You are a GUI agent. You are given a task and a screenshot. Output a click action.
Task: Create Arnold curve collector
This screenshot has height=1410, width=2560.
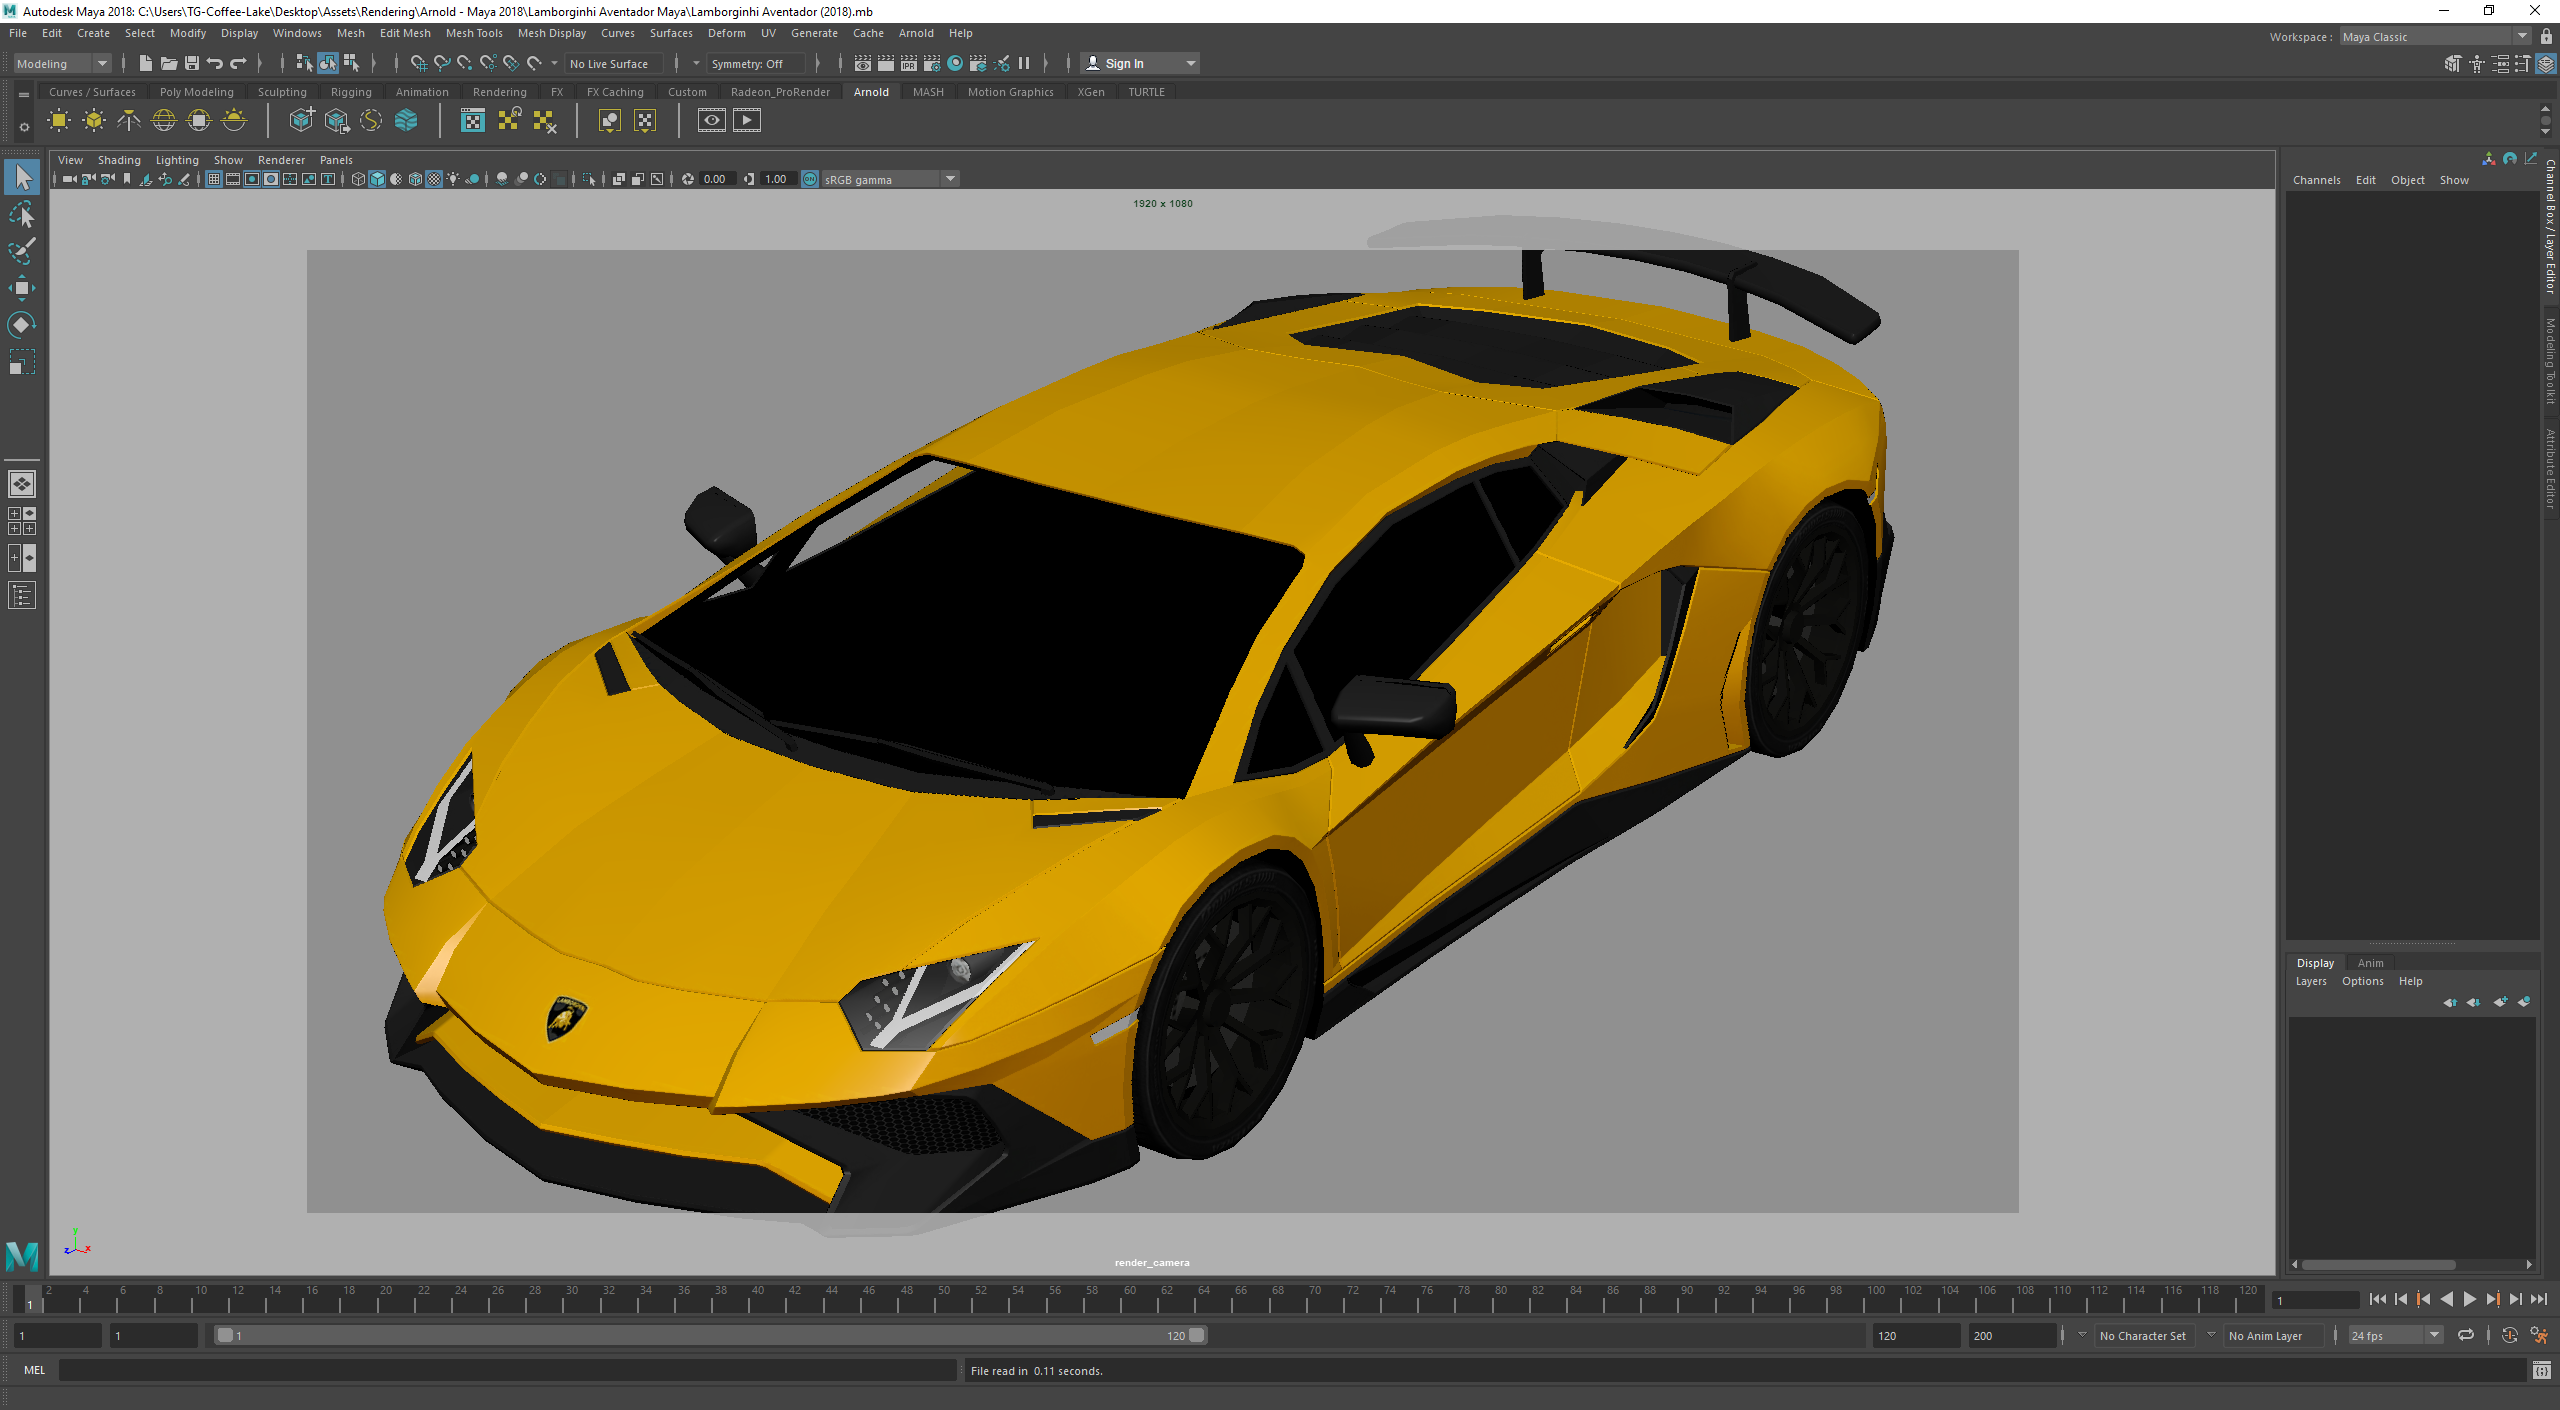click(x=371, y=121)
